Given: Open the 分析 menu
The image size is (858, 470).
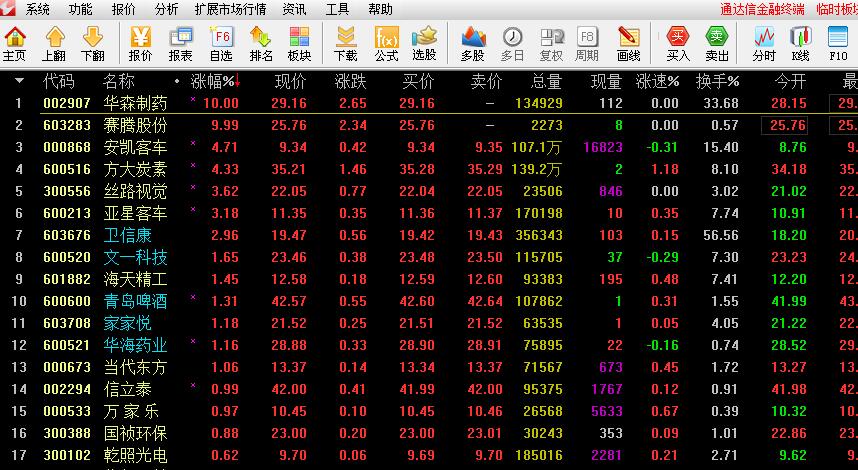Looking at the screenshot, I should (x=166, y=9).
